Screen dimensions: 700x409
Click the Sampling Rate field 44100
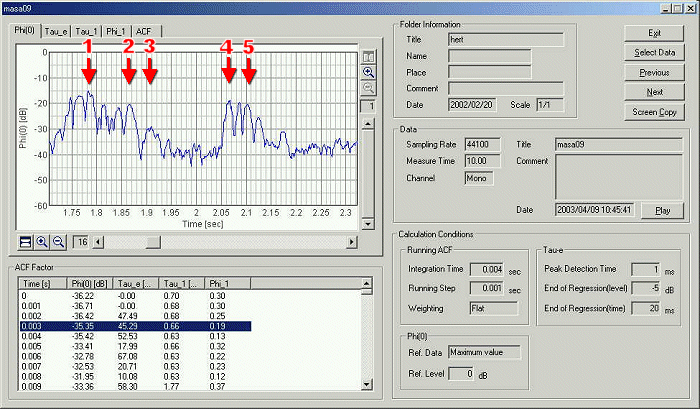click(x=482, y=145)
